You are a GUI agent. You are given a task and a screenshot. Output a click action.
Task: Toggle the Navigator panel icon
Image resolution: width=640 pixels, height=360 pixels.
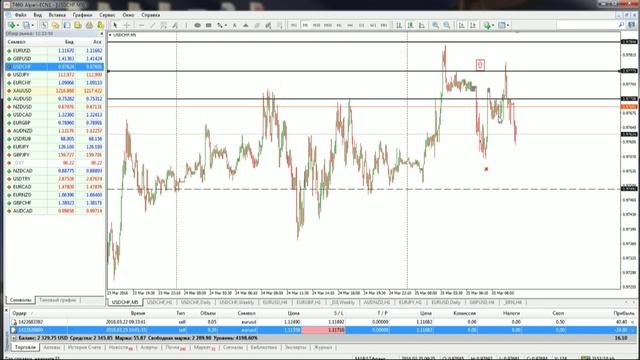coord(67,25)
